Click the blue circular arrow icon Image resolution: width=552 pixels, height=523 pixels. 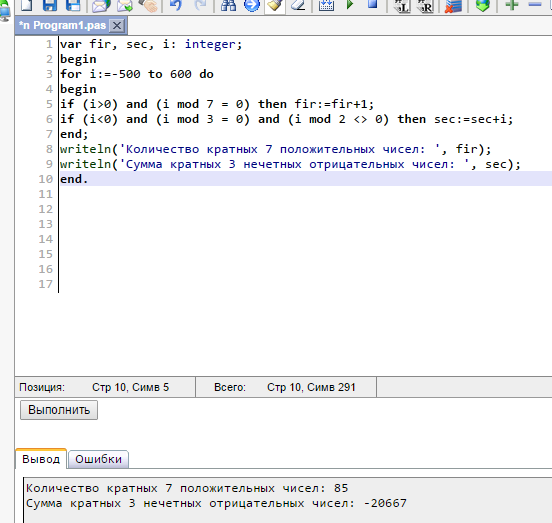[x=252, y=5]
